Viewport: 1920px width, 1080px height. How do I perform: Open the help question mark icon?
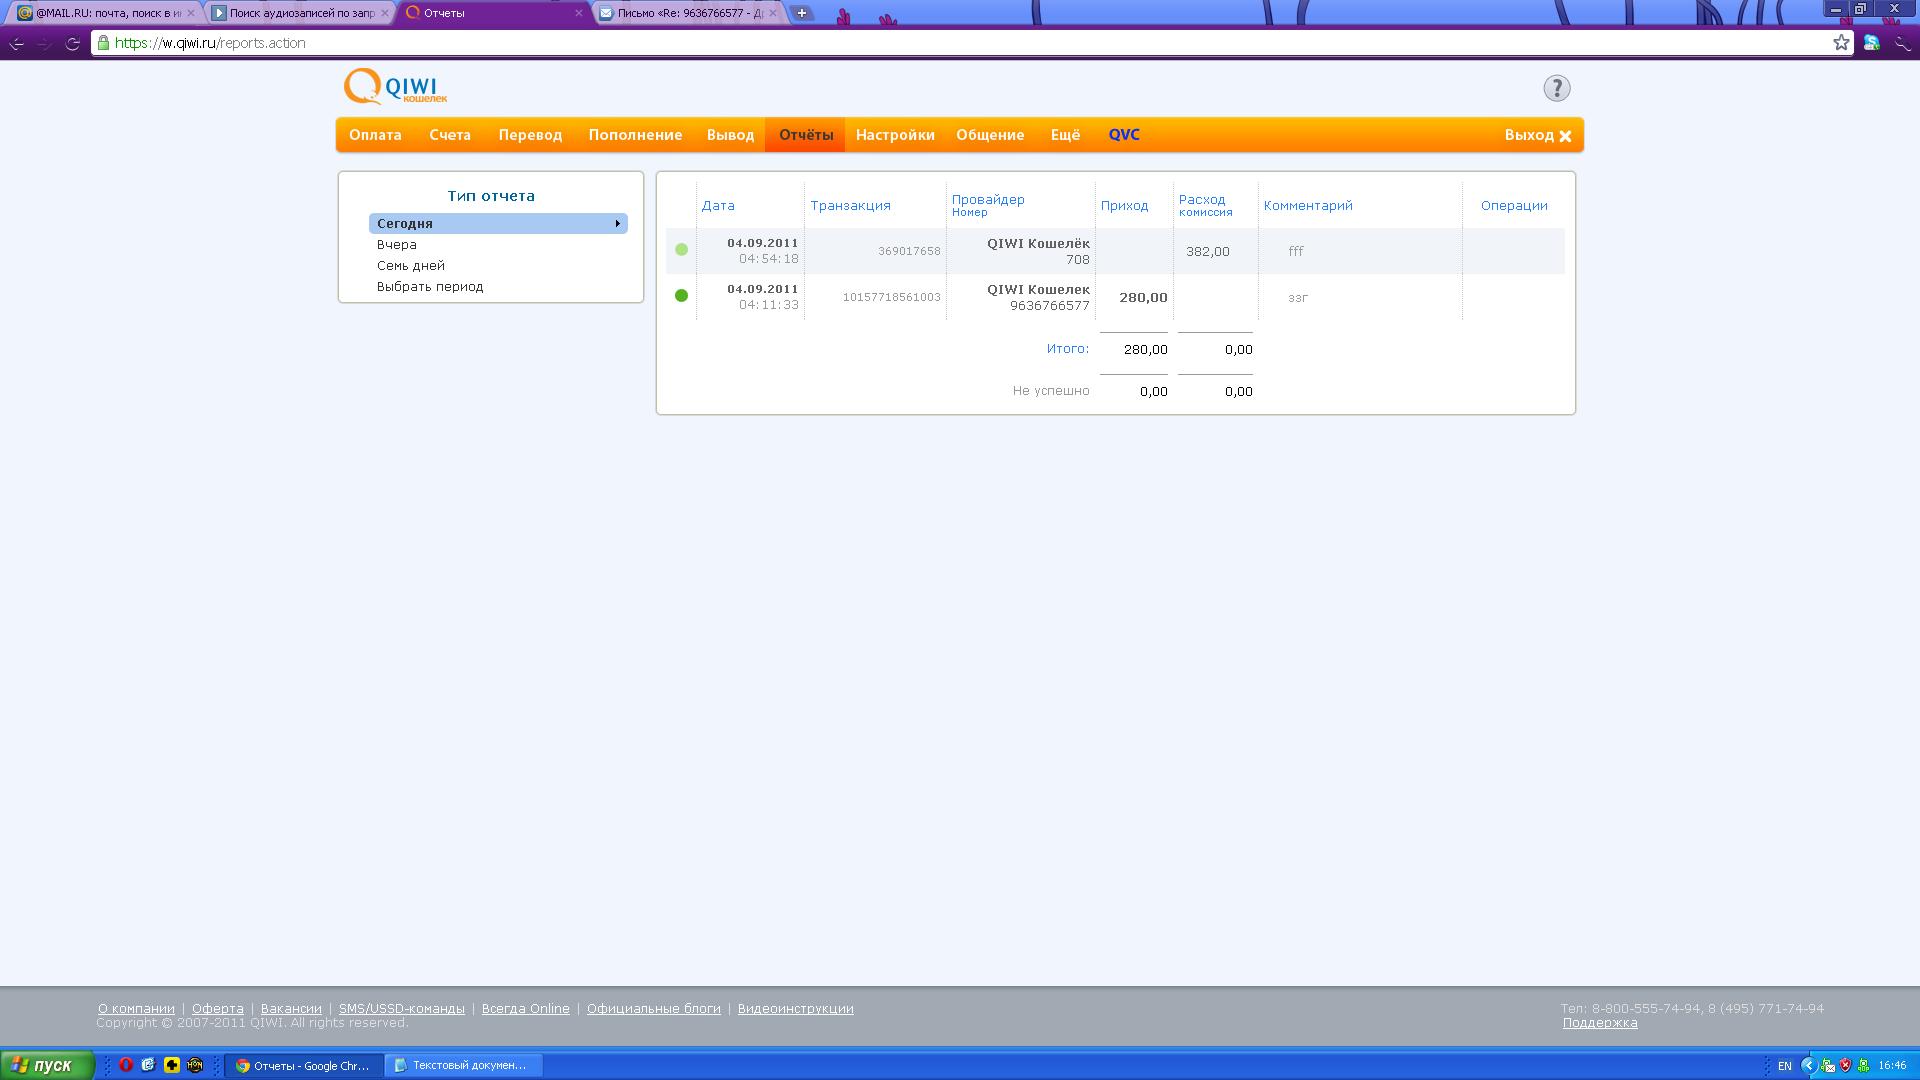[1556, 88]
